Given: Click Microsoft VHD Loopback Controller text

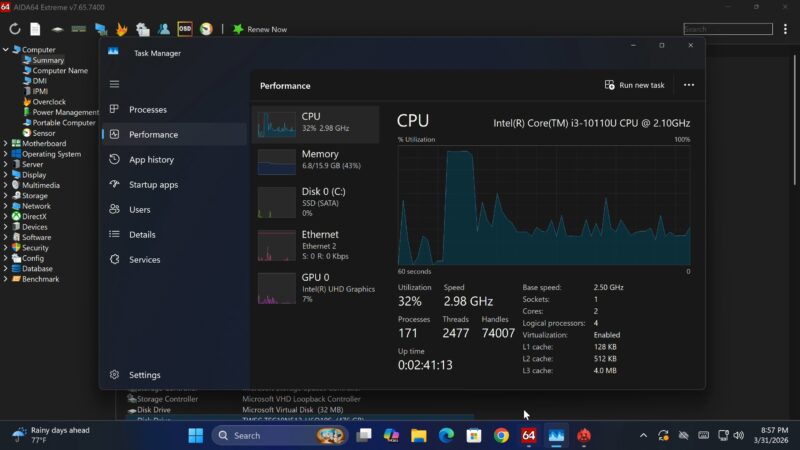Looking at the screenshot, I should pyautogui.click(x=301, y=399).
